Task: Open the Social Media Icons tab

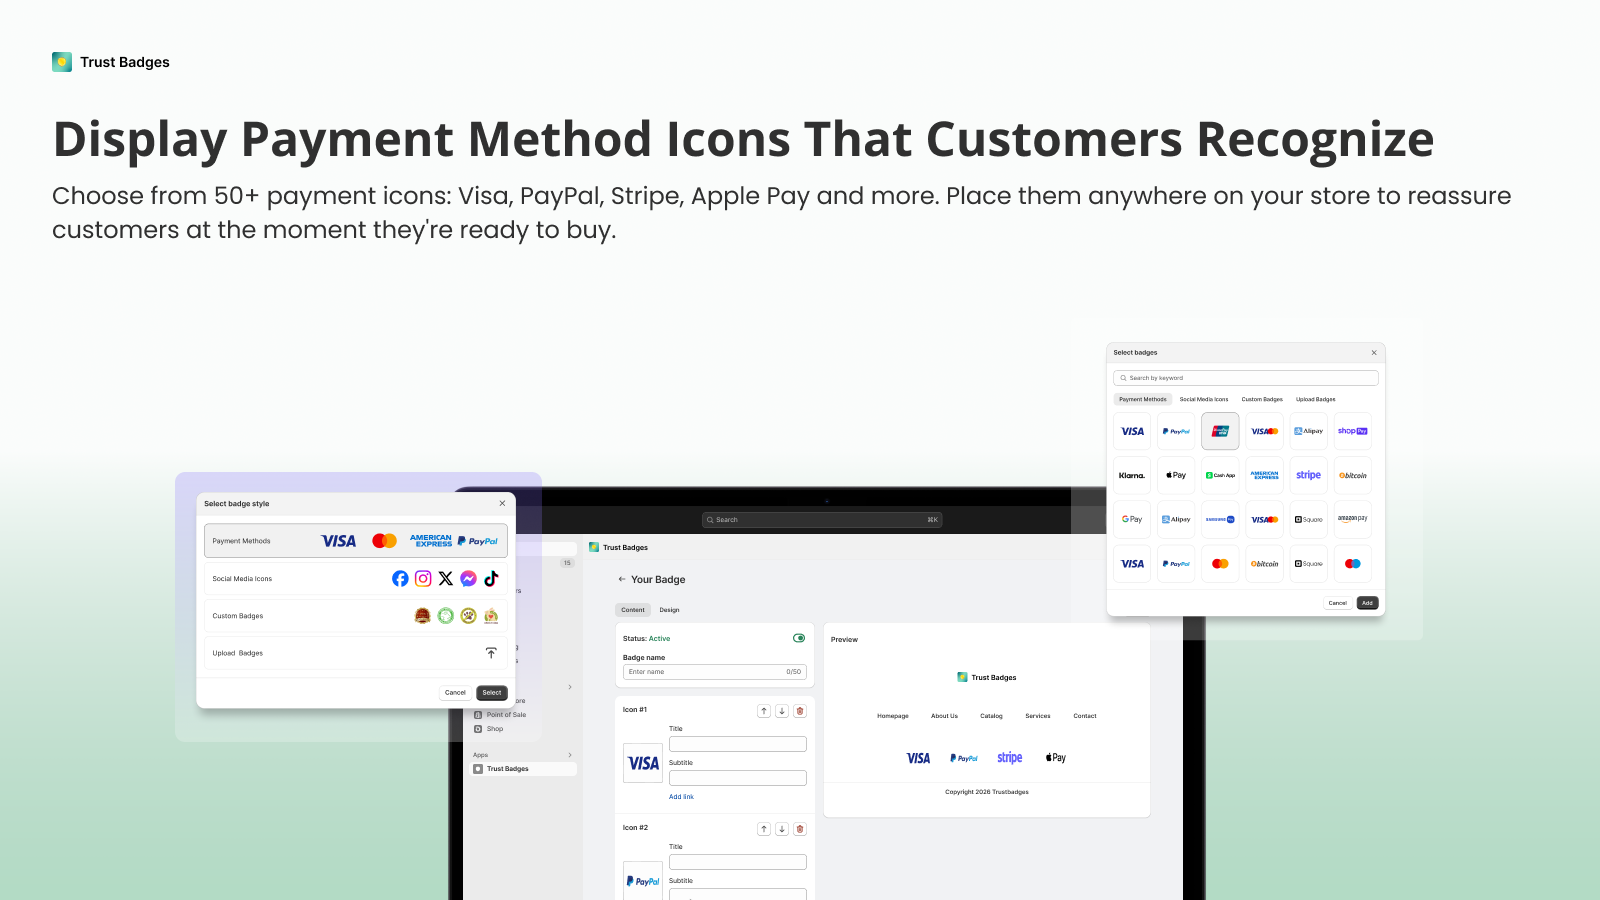Action: pos(1204,399)
